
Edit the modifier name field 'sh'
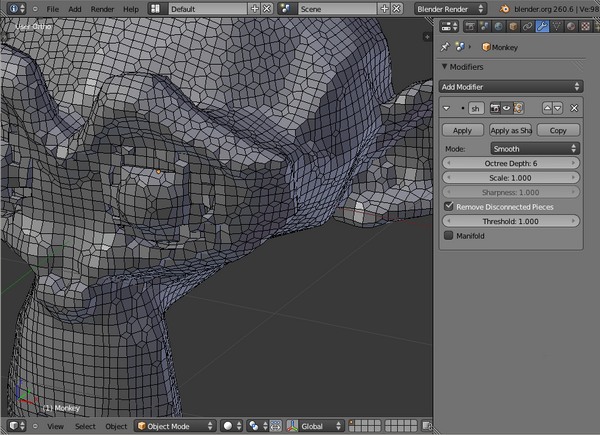pos(476,108)
